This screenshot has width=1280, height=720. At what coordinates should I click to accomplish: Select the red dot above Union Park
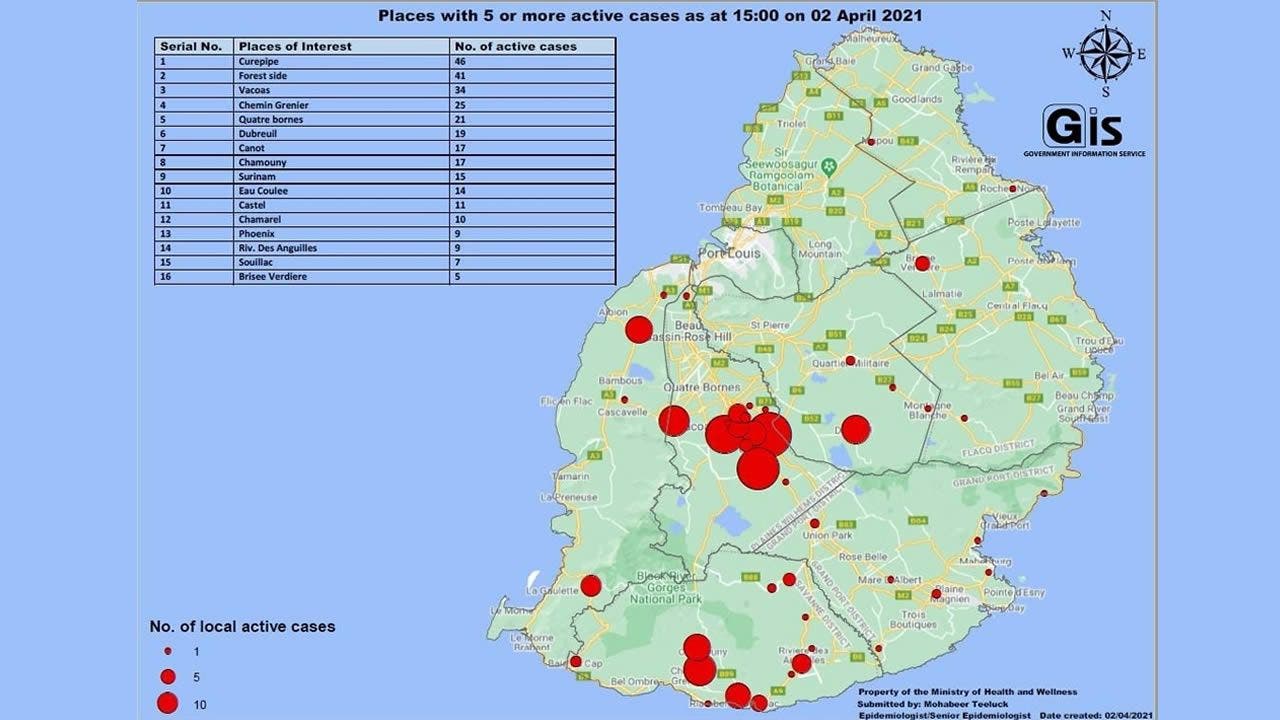click(814, 523)
